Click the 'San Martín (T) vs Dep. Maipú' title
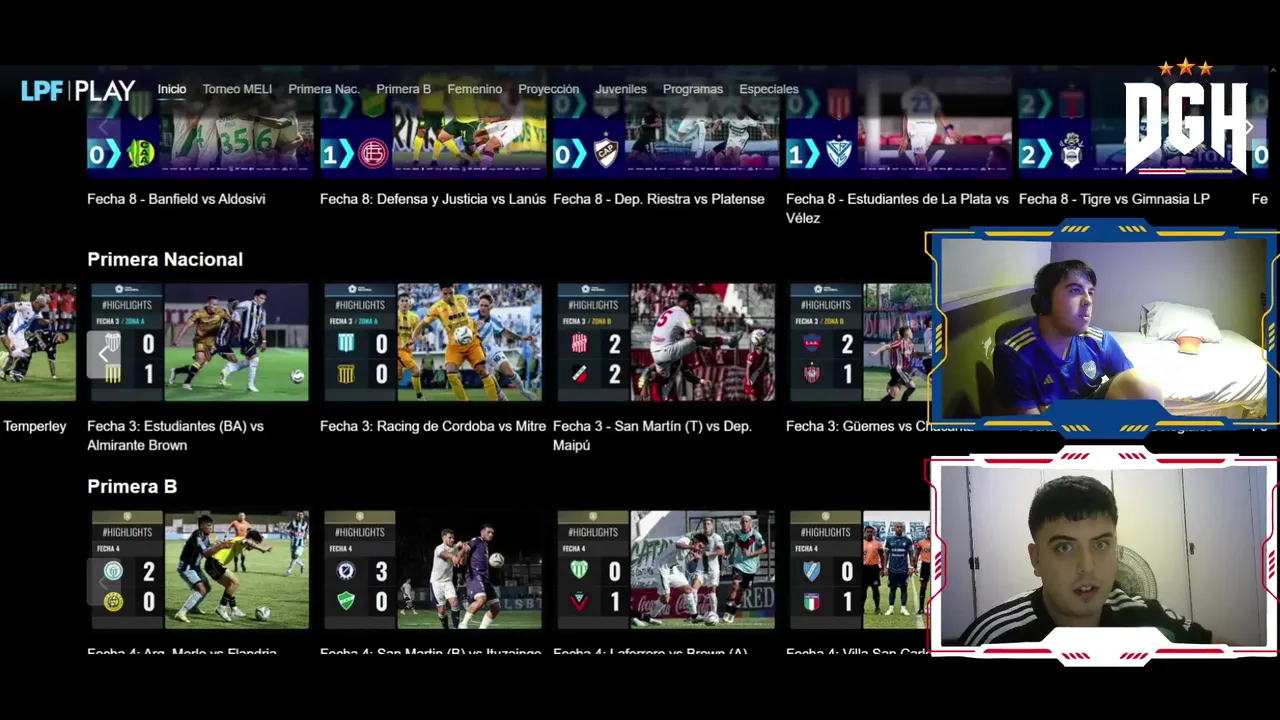Viewport: 1280px width, 720px height. tap(652, 436)
